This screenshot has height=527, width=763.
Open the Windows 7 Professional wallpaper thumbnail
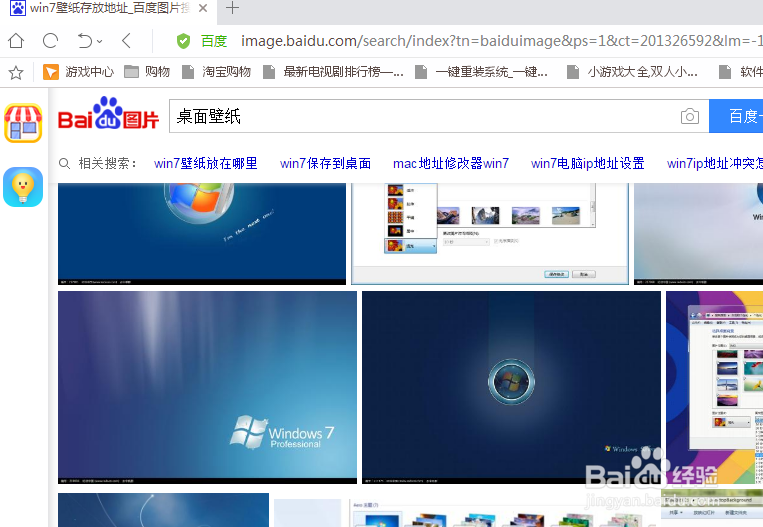pos(207,387)
